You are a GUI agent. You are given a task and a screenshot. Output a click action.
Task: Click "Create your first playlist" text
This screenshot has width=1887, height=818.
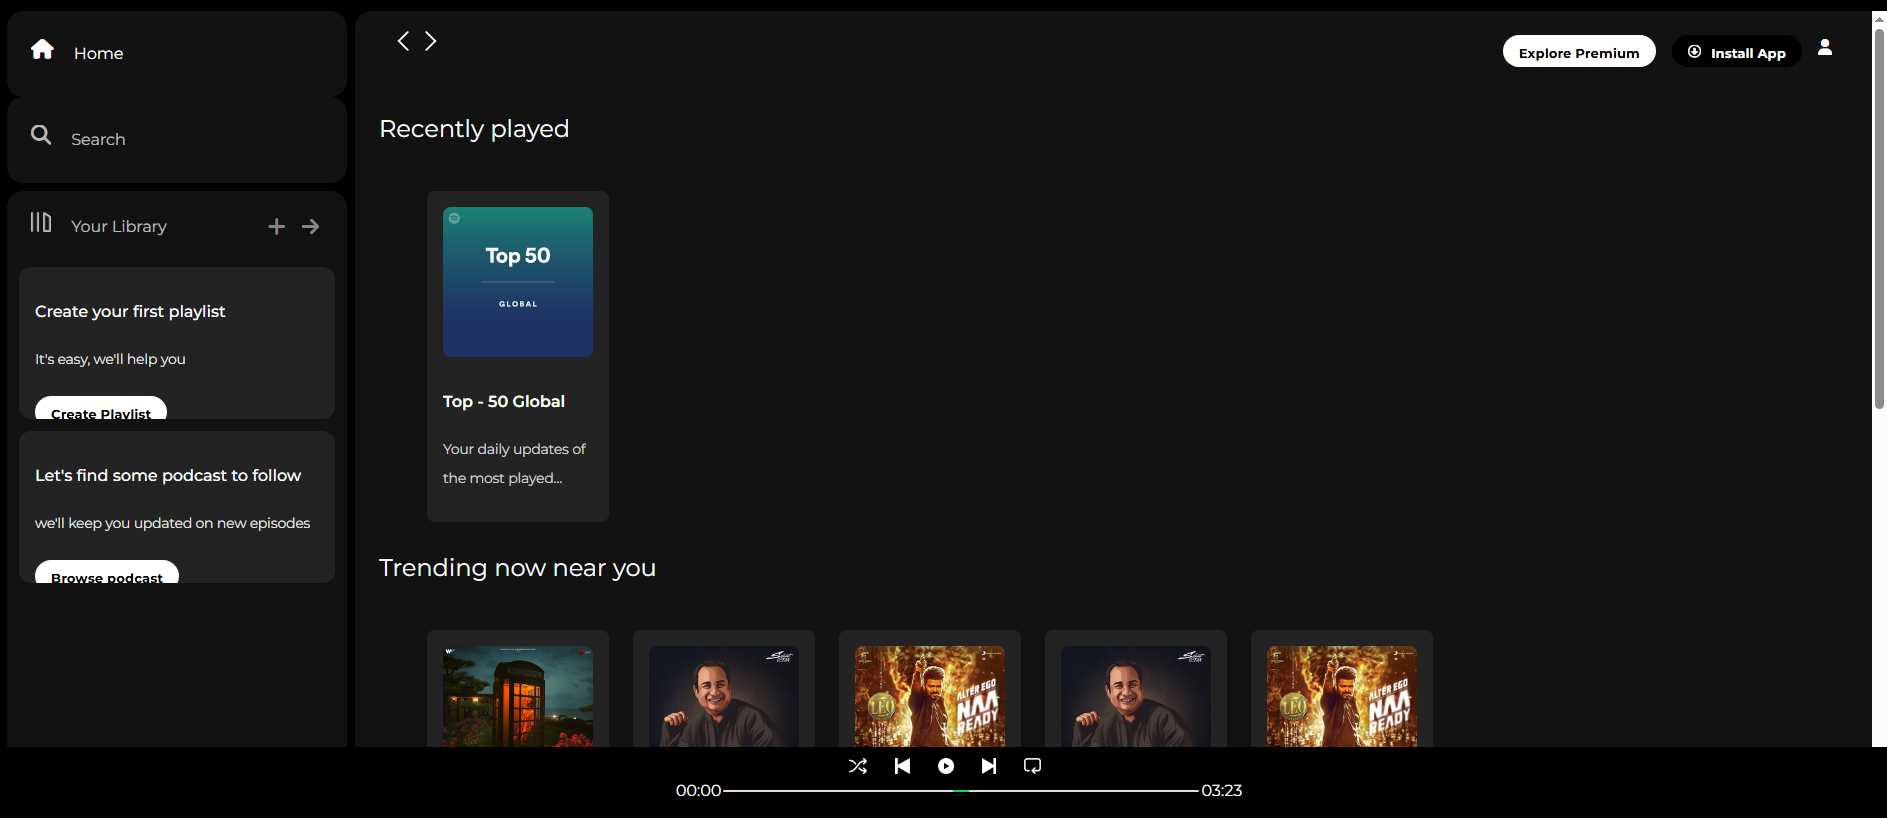pyautogui.click(x=130, y=312)
